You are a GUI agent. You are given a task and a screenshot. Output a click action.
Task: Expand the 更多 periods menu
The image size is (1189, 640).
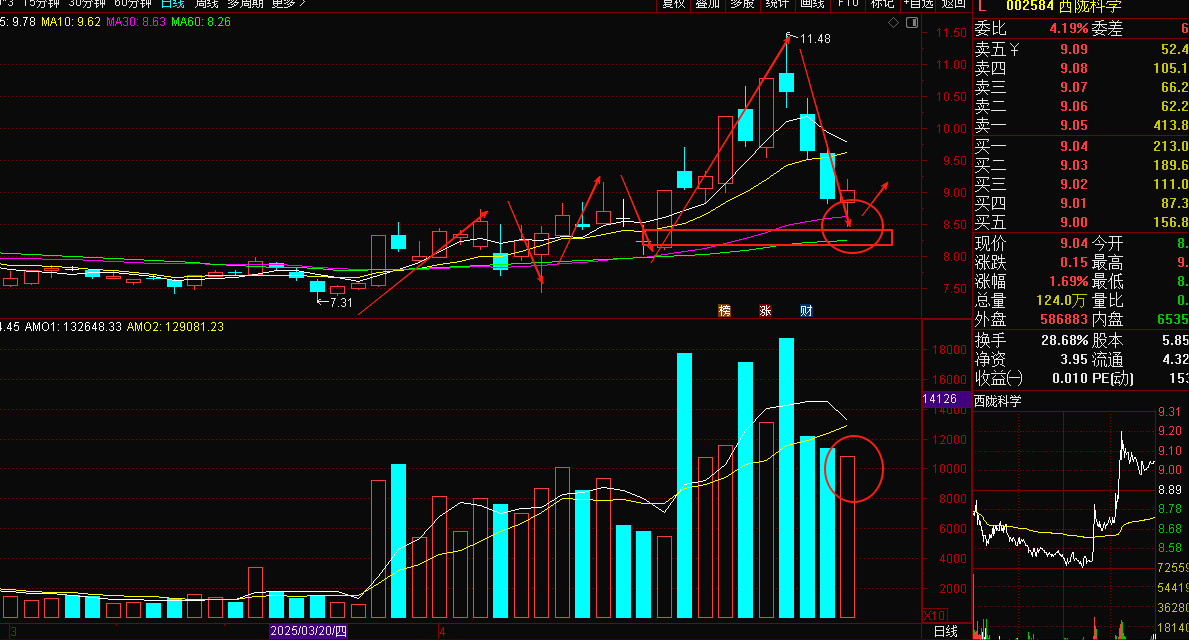[x=288, y=3]
